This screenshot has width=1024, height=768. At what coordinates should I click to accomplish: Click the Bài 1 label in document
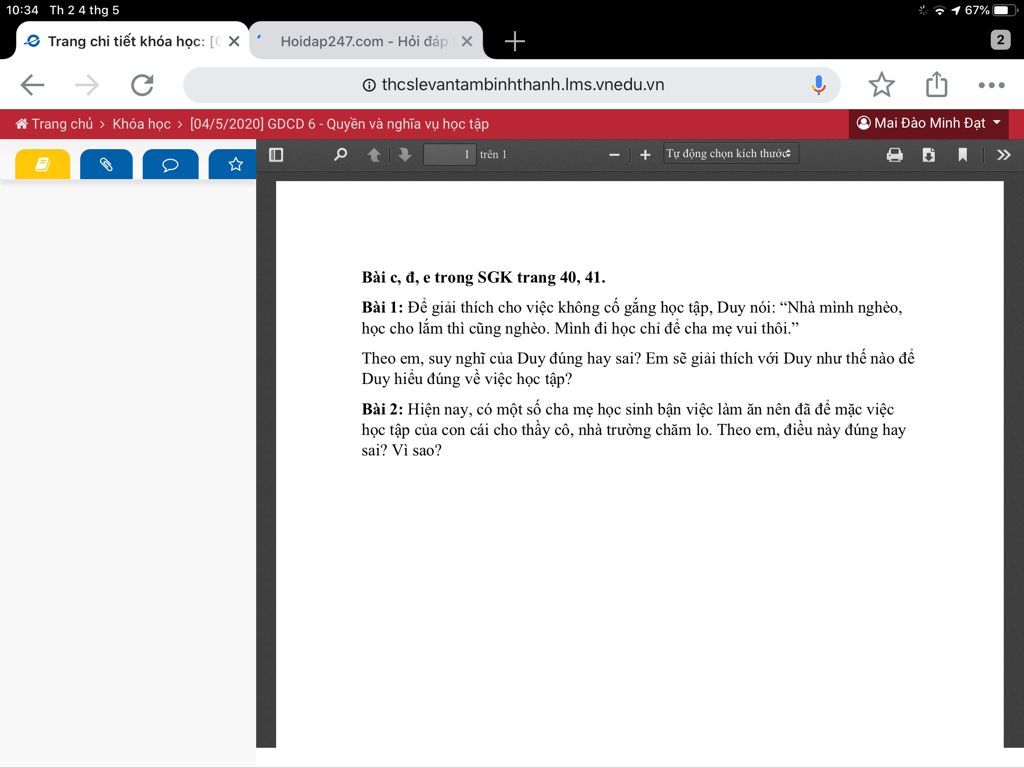383,307
